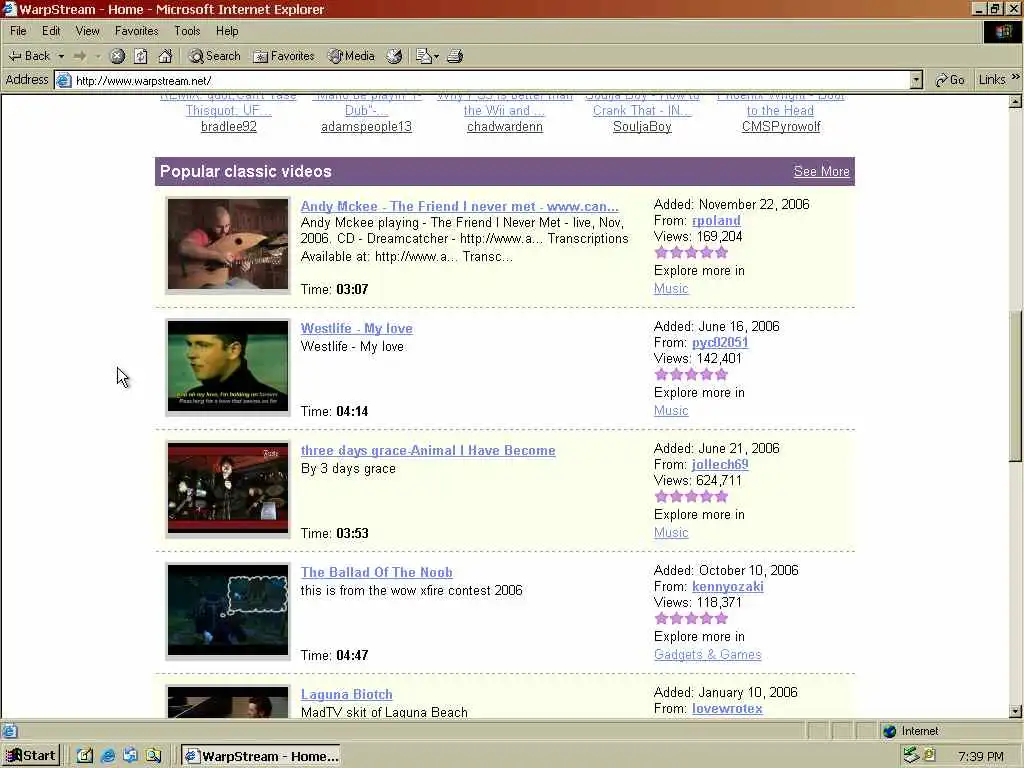The height and width of the screenshot is (768, 1024).
Task: Refresh the page using Refresh icon
Action: tap(141, 56)
